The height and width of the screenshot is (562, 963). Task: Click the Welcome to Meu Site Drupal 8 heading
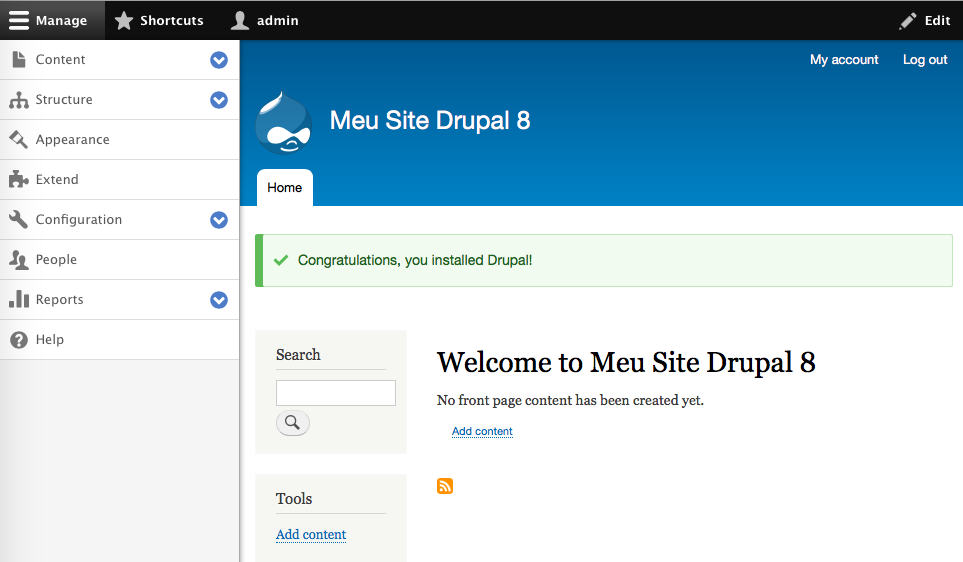[626, 362]
